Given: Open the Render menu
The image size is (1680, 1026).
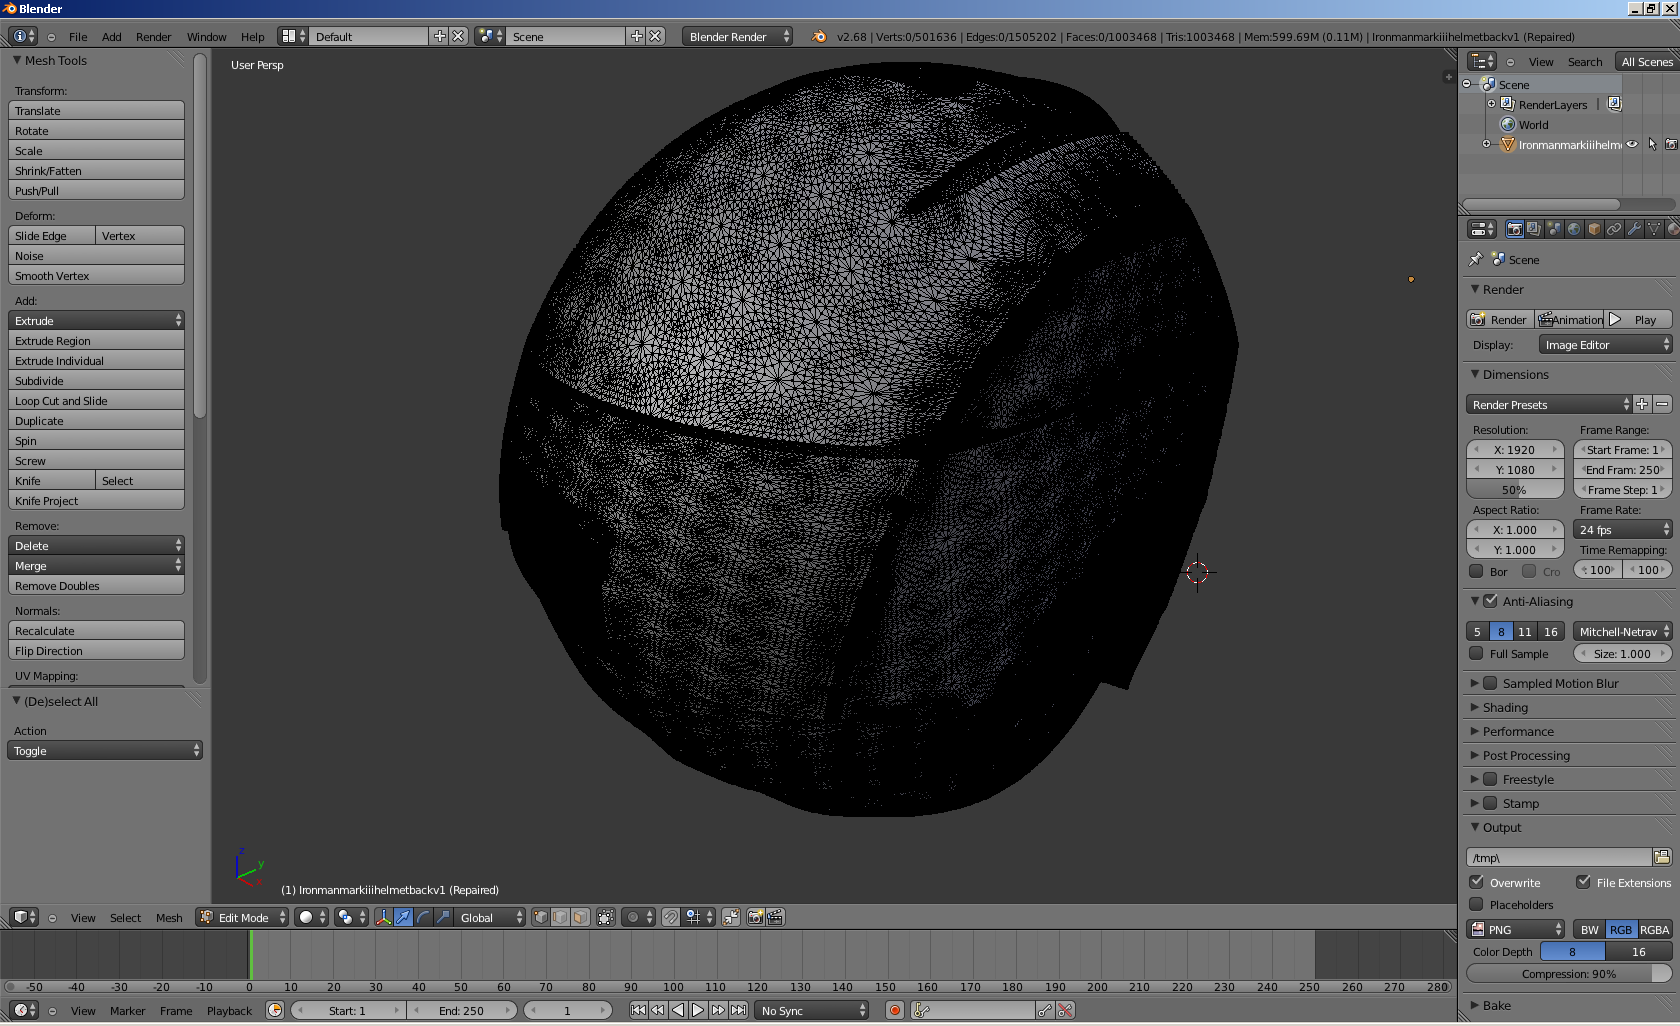Looking at the screenshot, I should 153,36.
